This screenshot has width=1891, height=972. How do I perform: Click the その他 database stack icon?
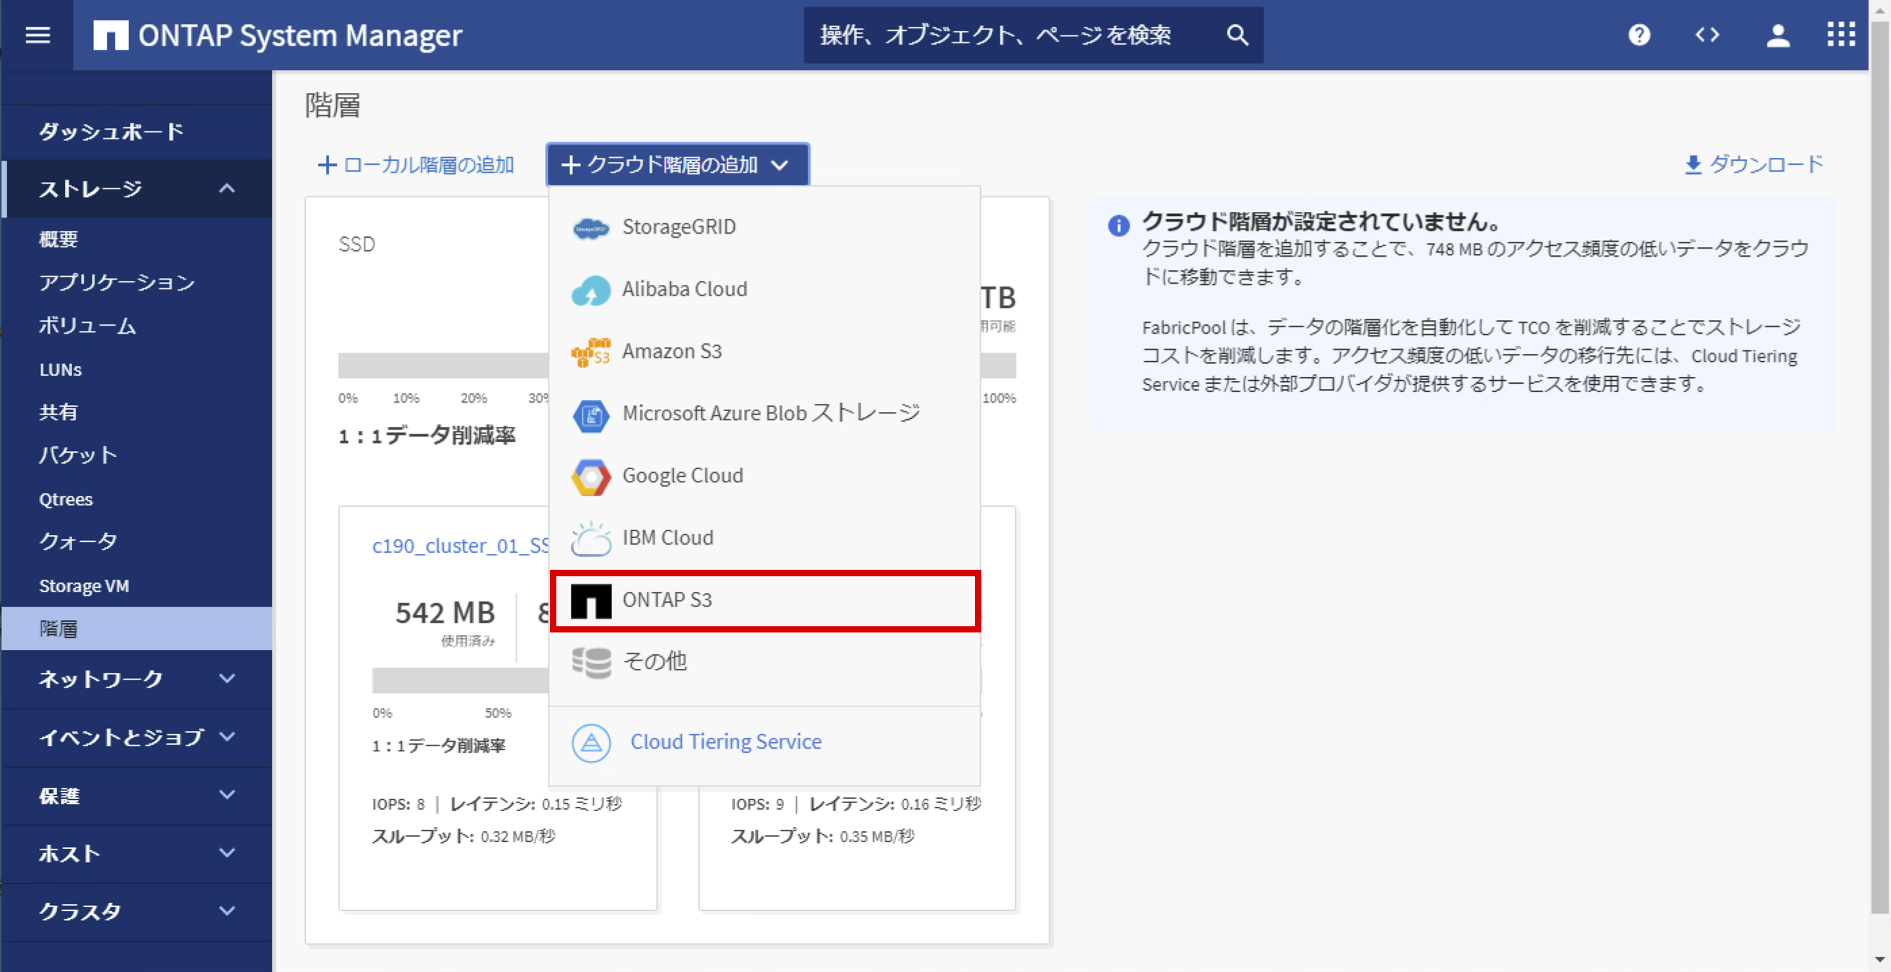[x=590, y=662]
